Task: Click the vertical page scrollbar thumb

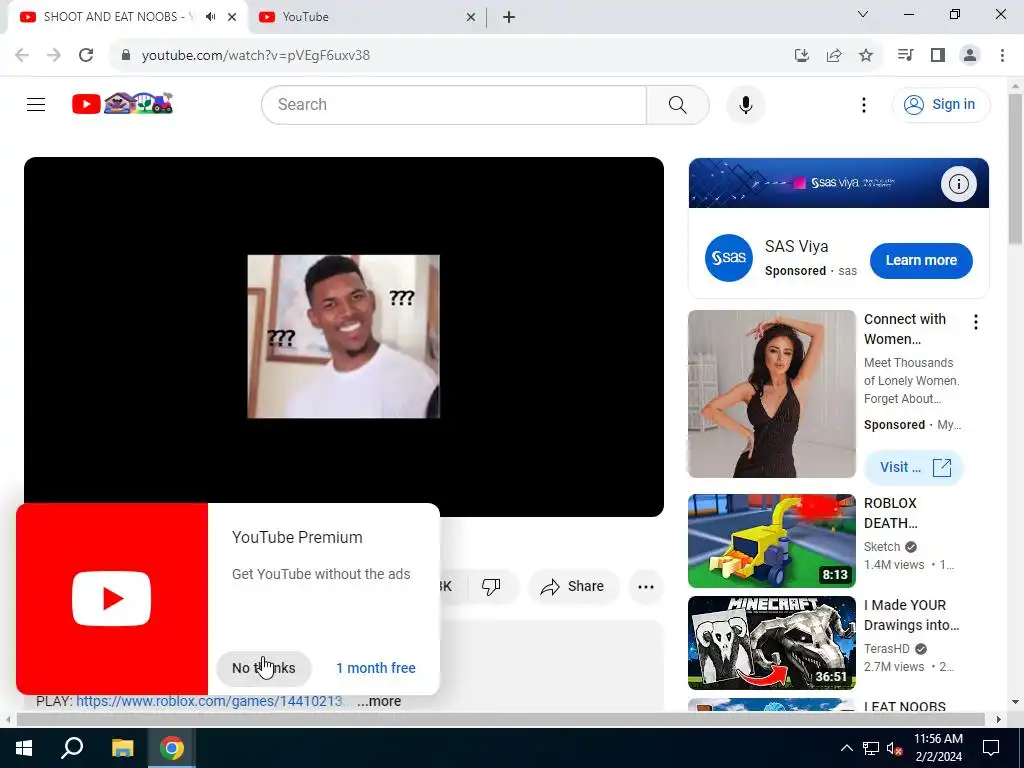Action: click(x=1015, y=170)
